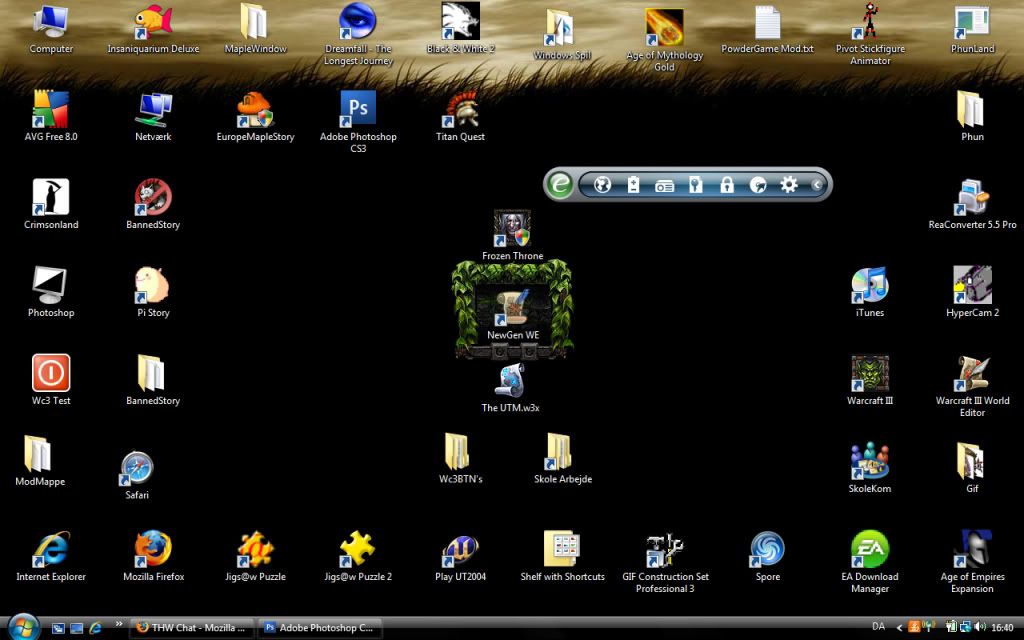Collapse eManagement bar with arrow button
This screenshot has height=640, width=1024.
pyautogui.click(x=816, y=185)
